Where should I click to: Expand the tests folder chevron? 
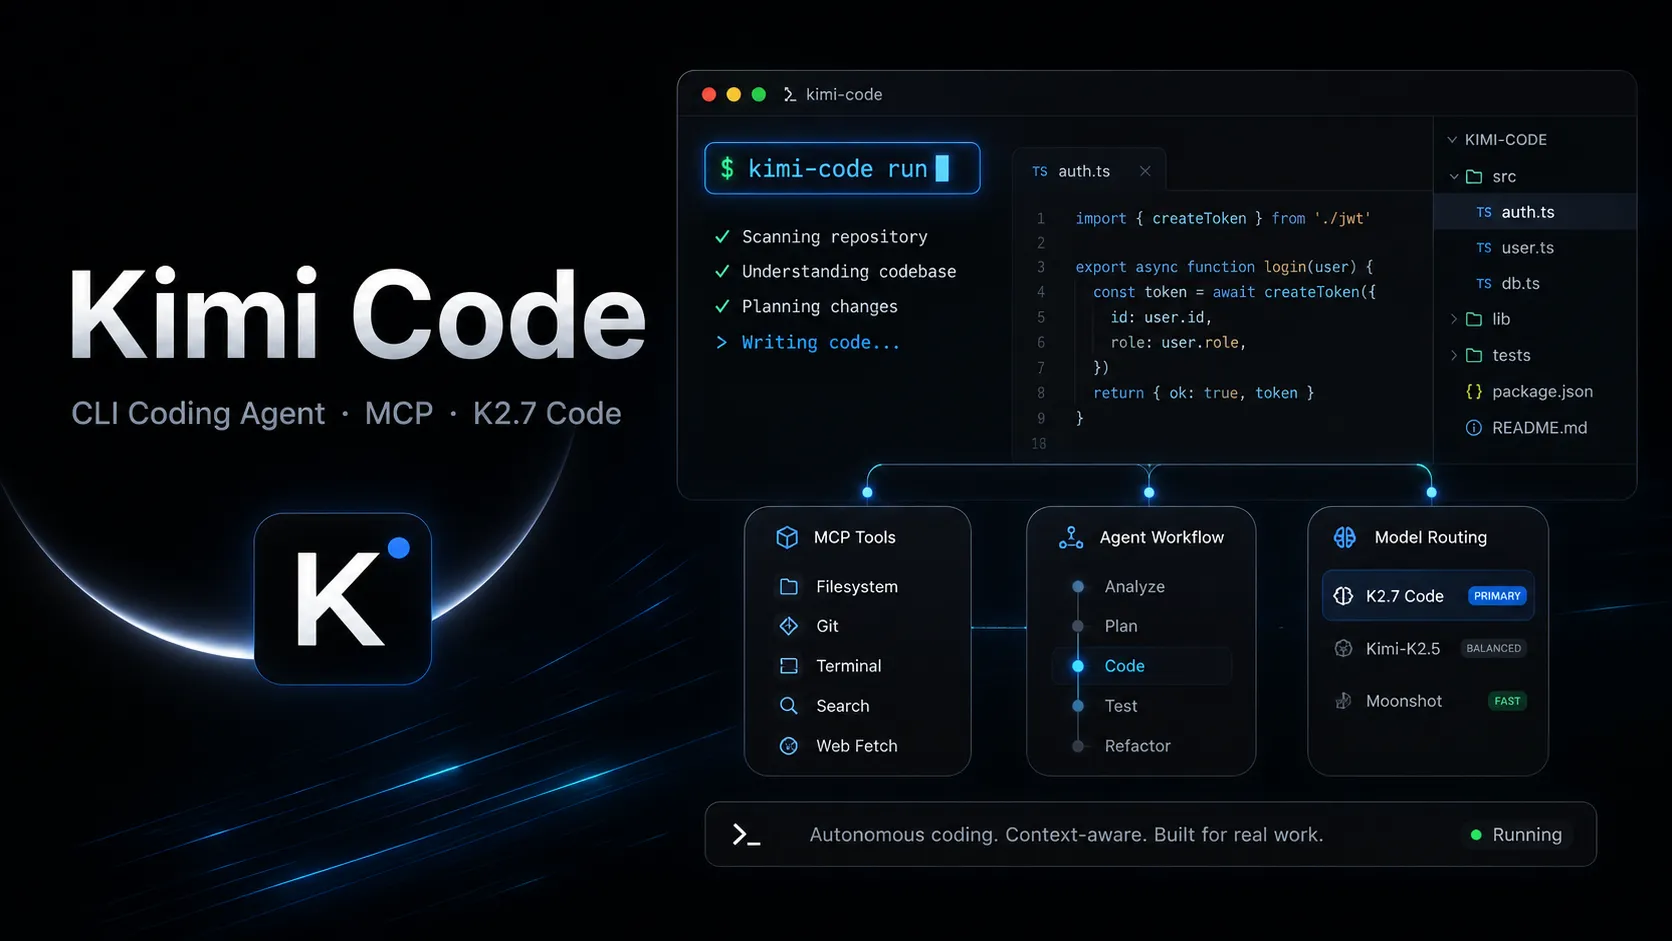pyautogui.click(x=1454, y=355)
